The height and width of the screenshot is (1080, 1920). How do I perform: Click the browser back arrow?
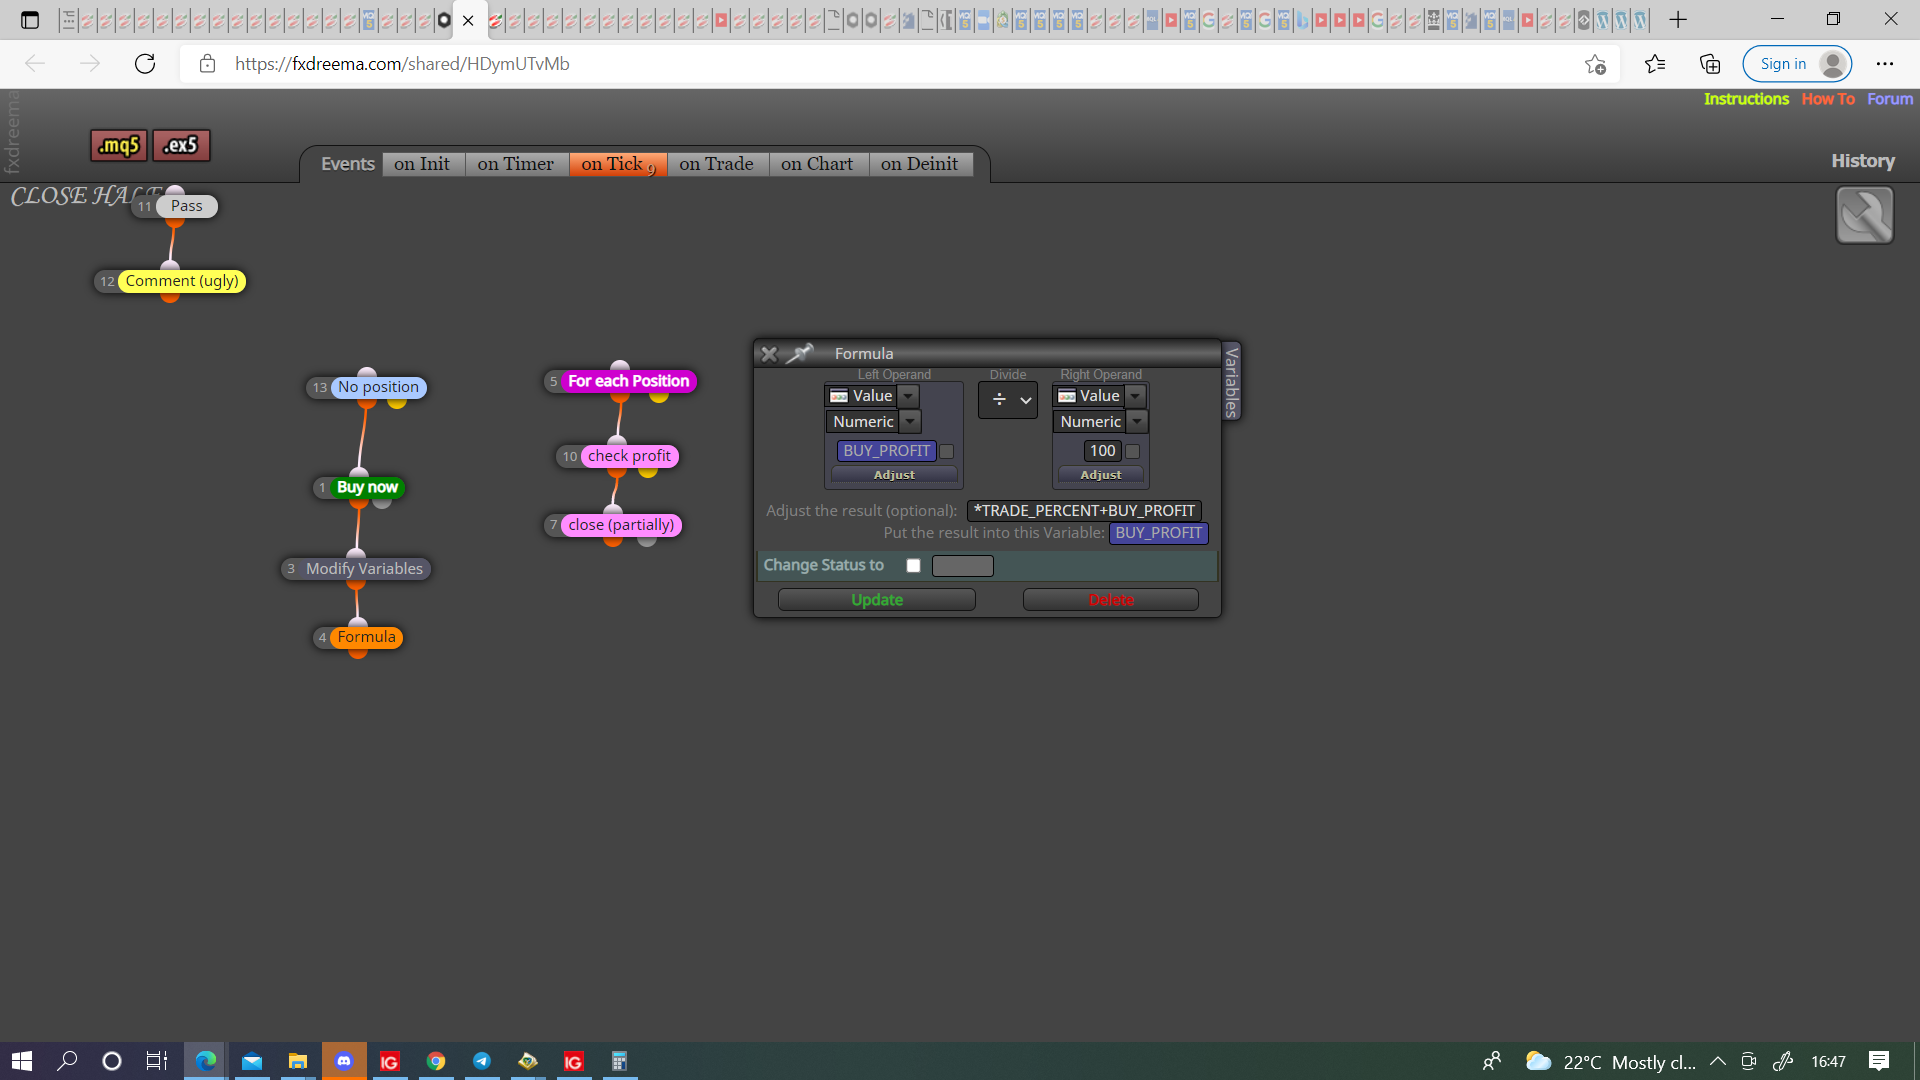[35, 64]
